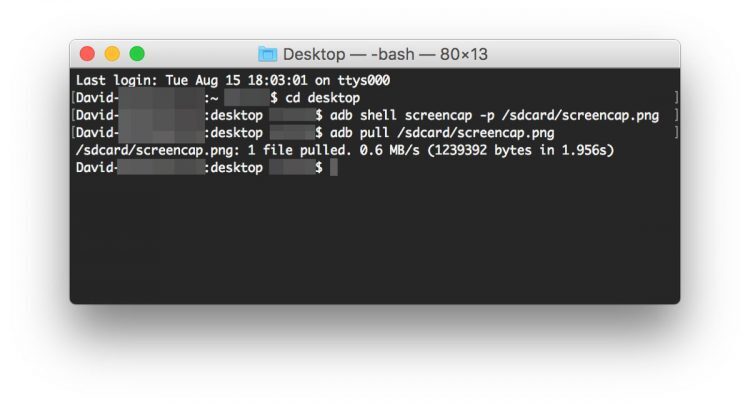This screenshot has width=750, height=404.
Task: Click the blue Desktop folder icon in title bar
Action: (267, 54)
